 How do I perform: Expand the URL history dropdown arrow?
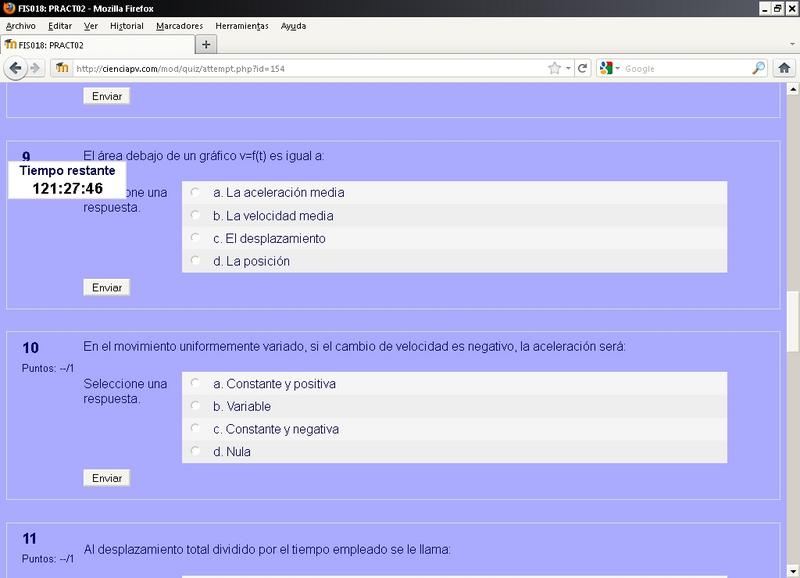click(569, 68)
